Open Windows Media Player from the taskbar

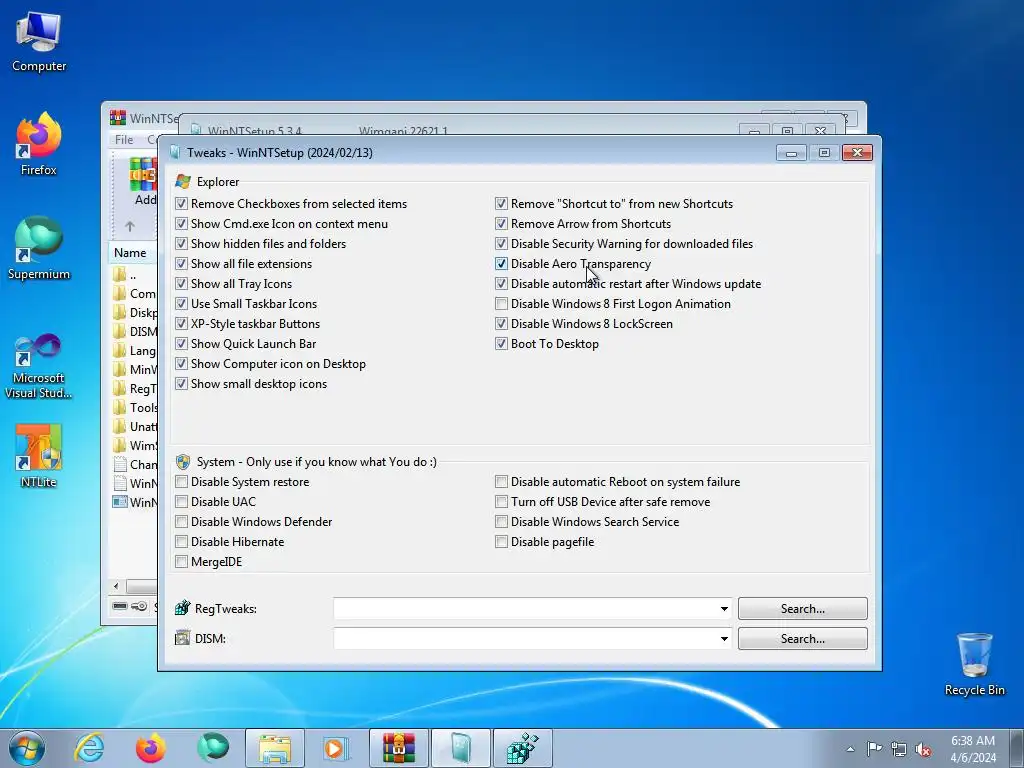[336, 748]
